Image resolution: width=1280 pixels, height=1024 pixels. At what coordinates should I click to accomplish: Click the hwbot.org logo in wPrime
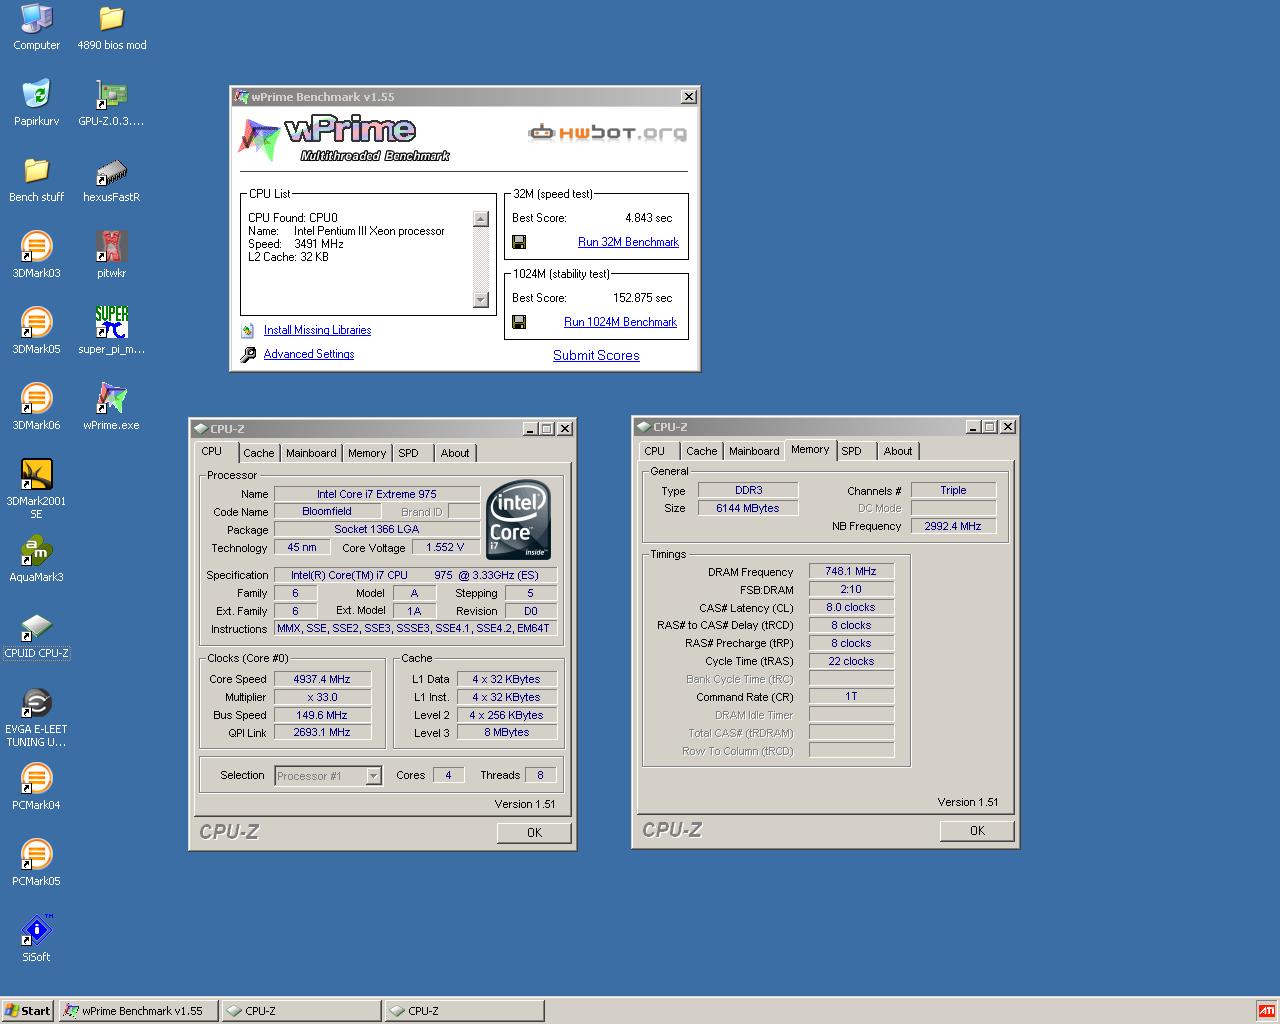click(607, 132)
